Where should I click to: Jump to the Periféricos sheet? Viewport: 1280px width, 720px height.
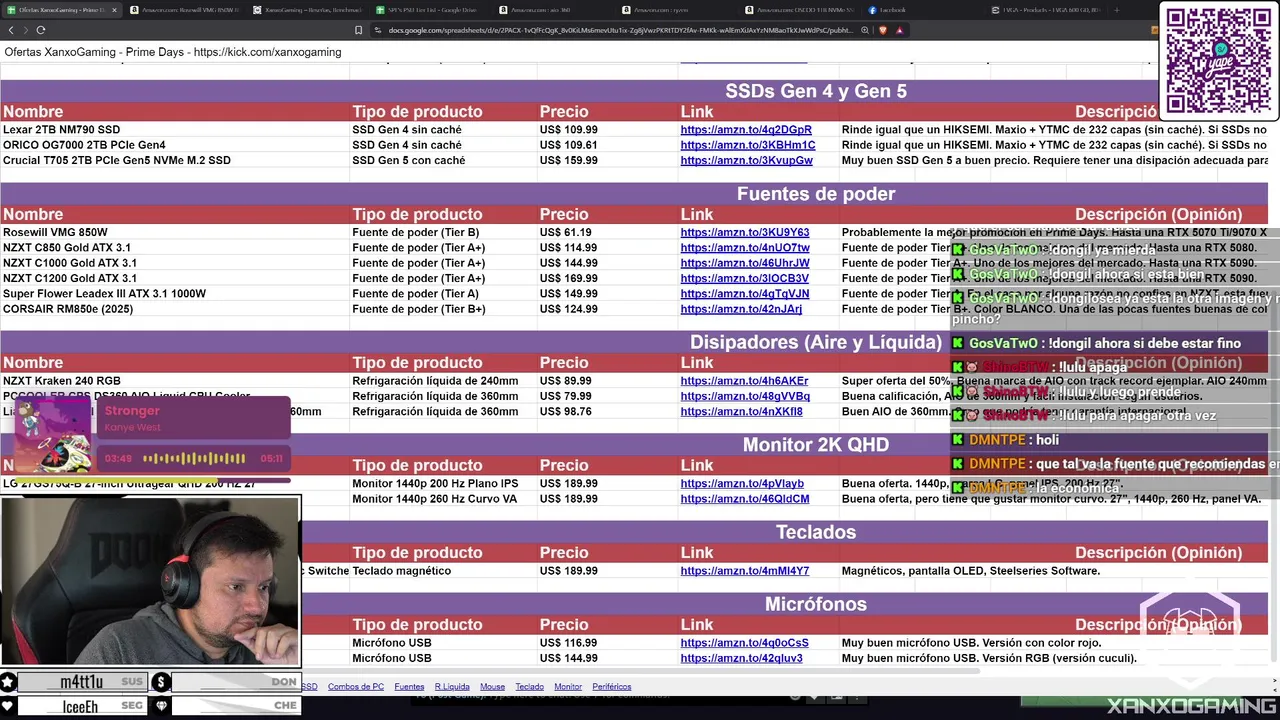(612, 687)
